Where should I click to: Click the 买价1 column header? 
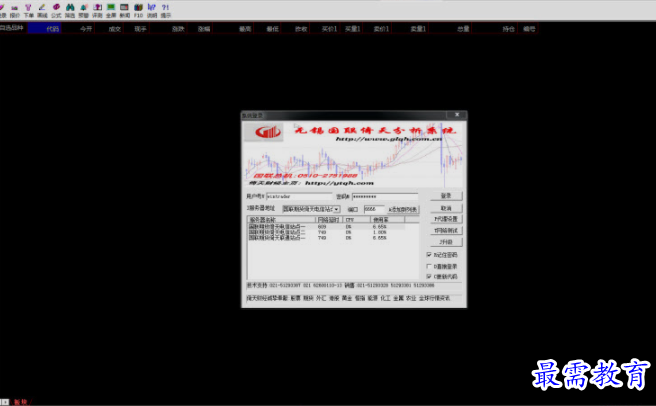coord(325,28)
